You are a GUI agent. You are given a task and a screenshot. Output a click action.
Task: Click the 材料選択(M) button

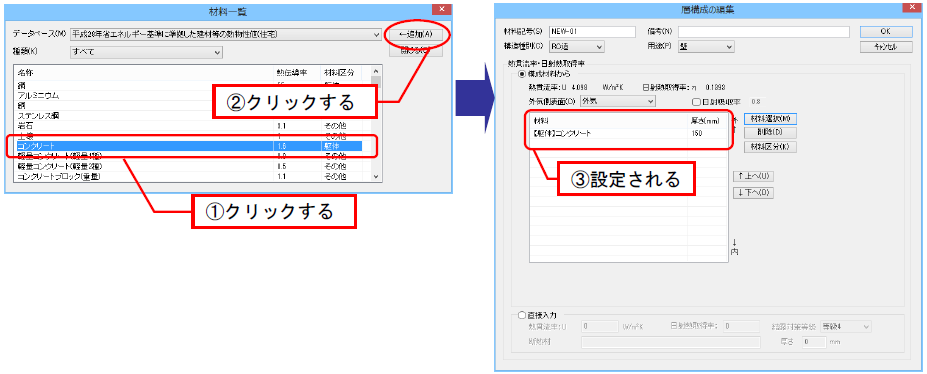770,119
